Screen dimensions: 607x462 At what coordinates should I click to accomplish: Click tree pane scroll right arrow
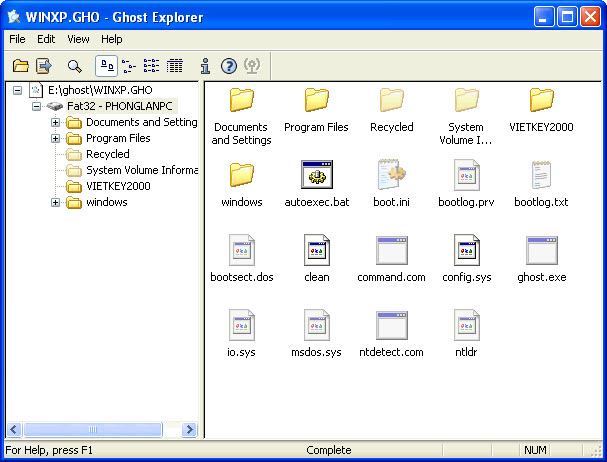click(x=189, y=429)
